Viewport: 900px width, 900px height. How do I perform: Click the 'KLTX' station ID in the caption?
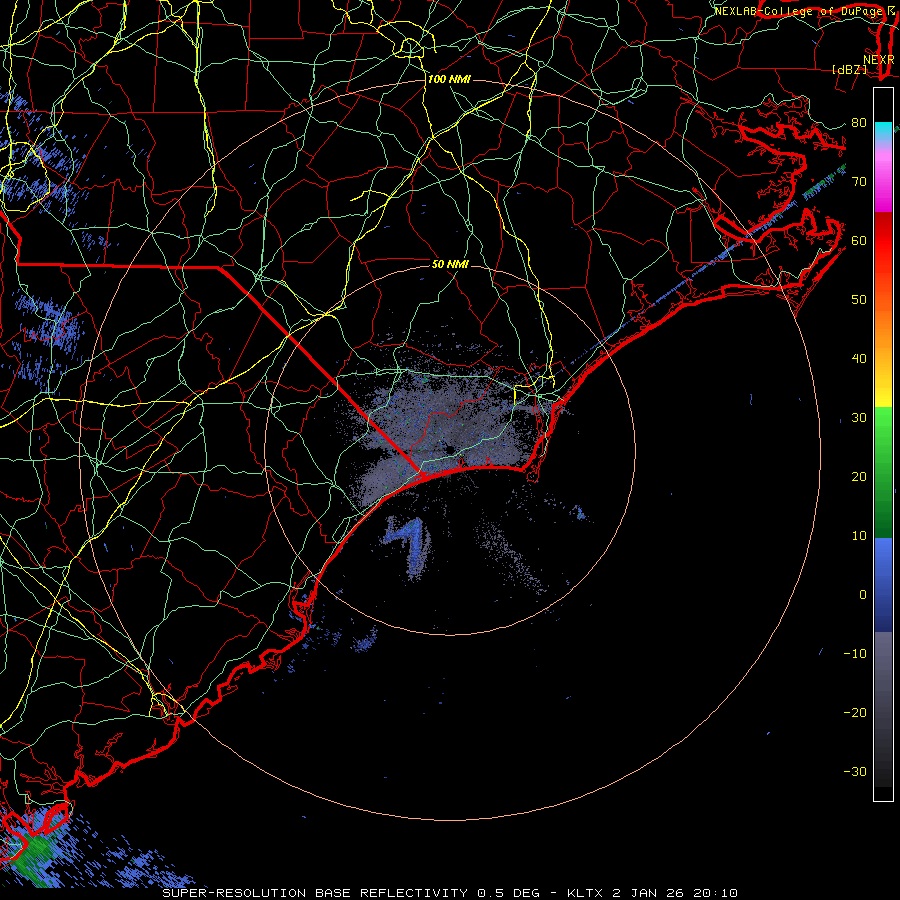[587, 893]
